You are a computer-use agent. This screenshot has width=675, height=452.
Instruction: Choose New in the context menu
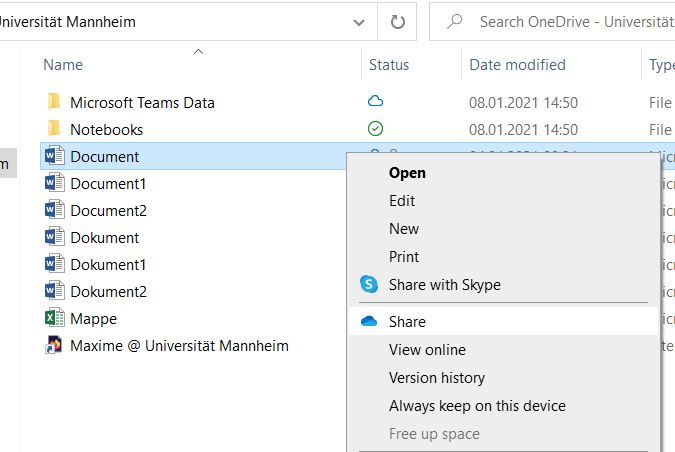pyautogui.click(x=503, y=229)
